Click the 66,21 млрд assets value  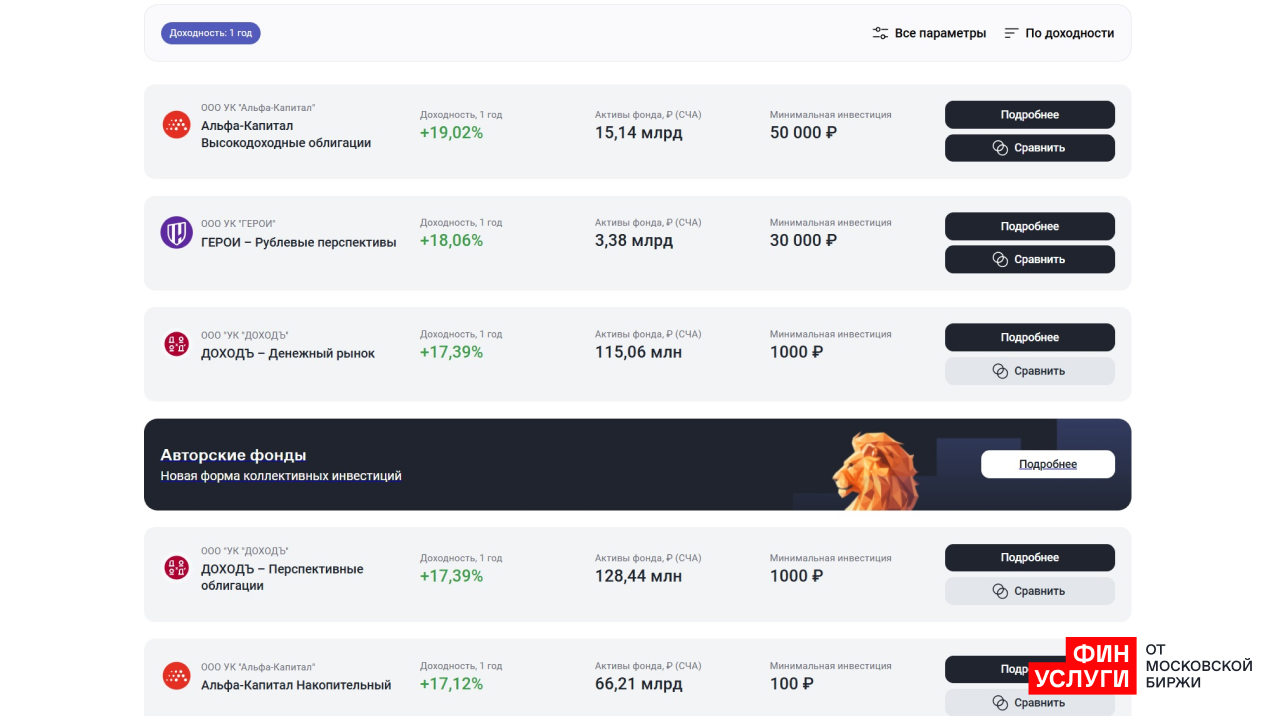click(x=639, y=684)
